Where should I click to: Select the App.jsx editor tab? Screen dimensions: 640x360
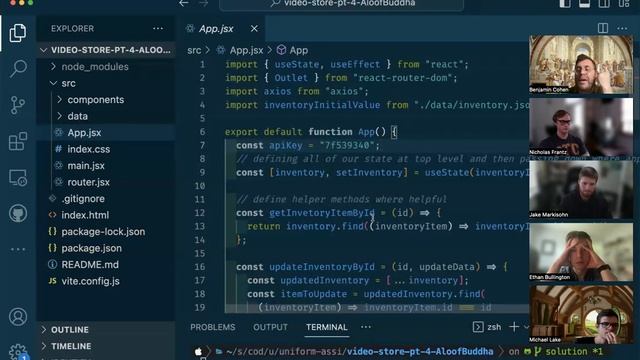tap(222, 29)
